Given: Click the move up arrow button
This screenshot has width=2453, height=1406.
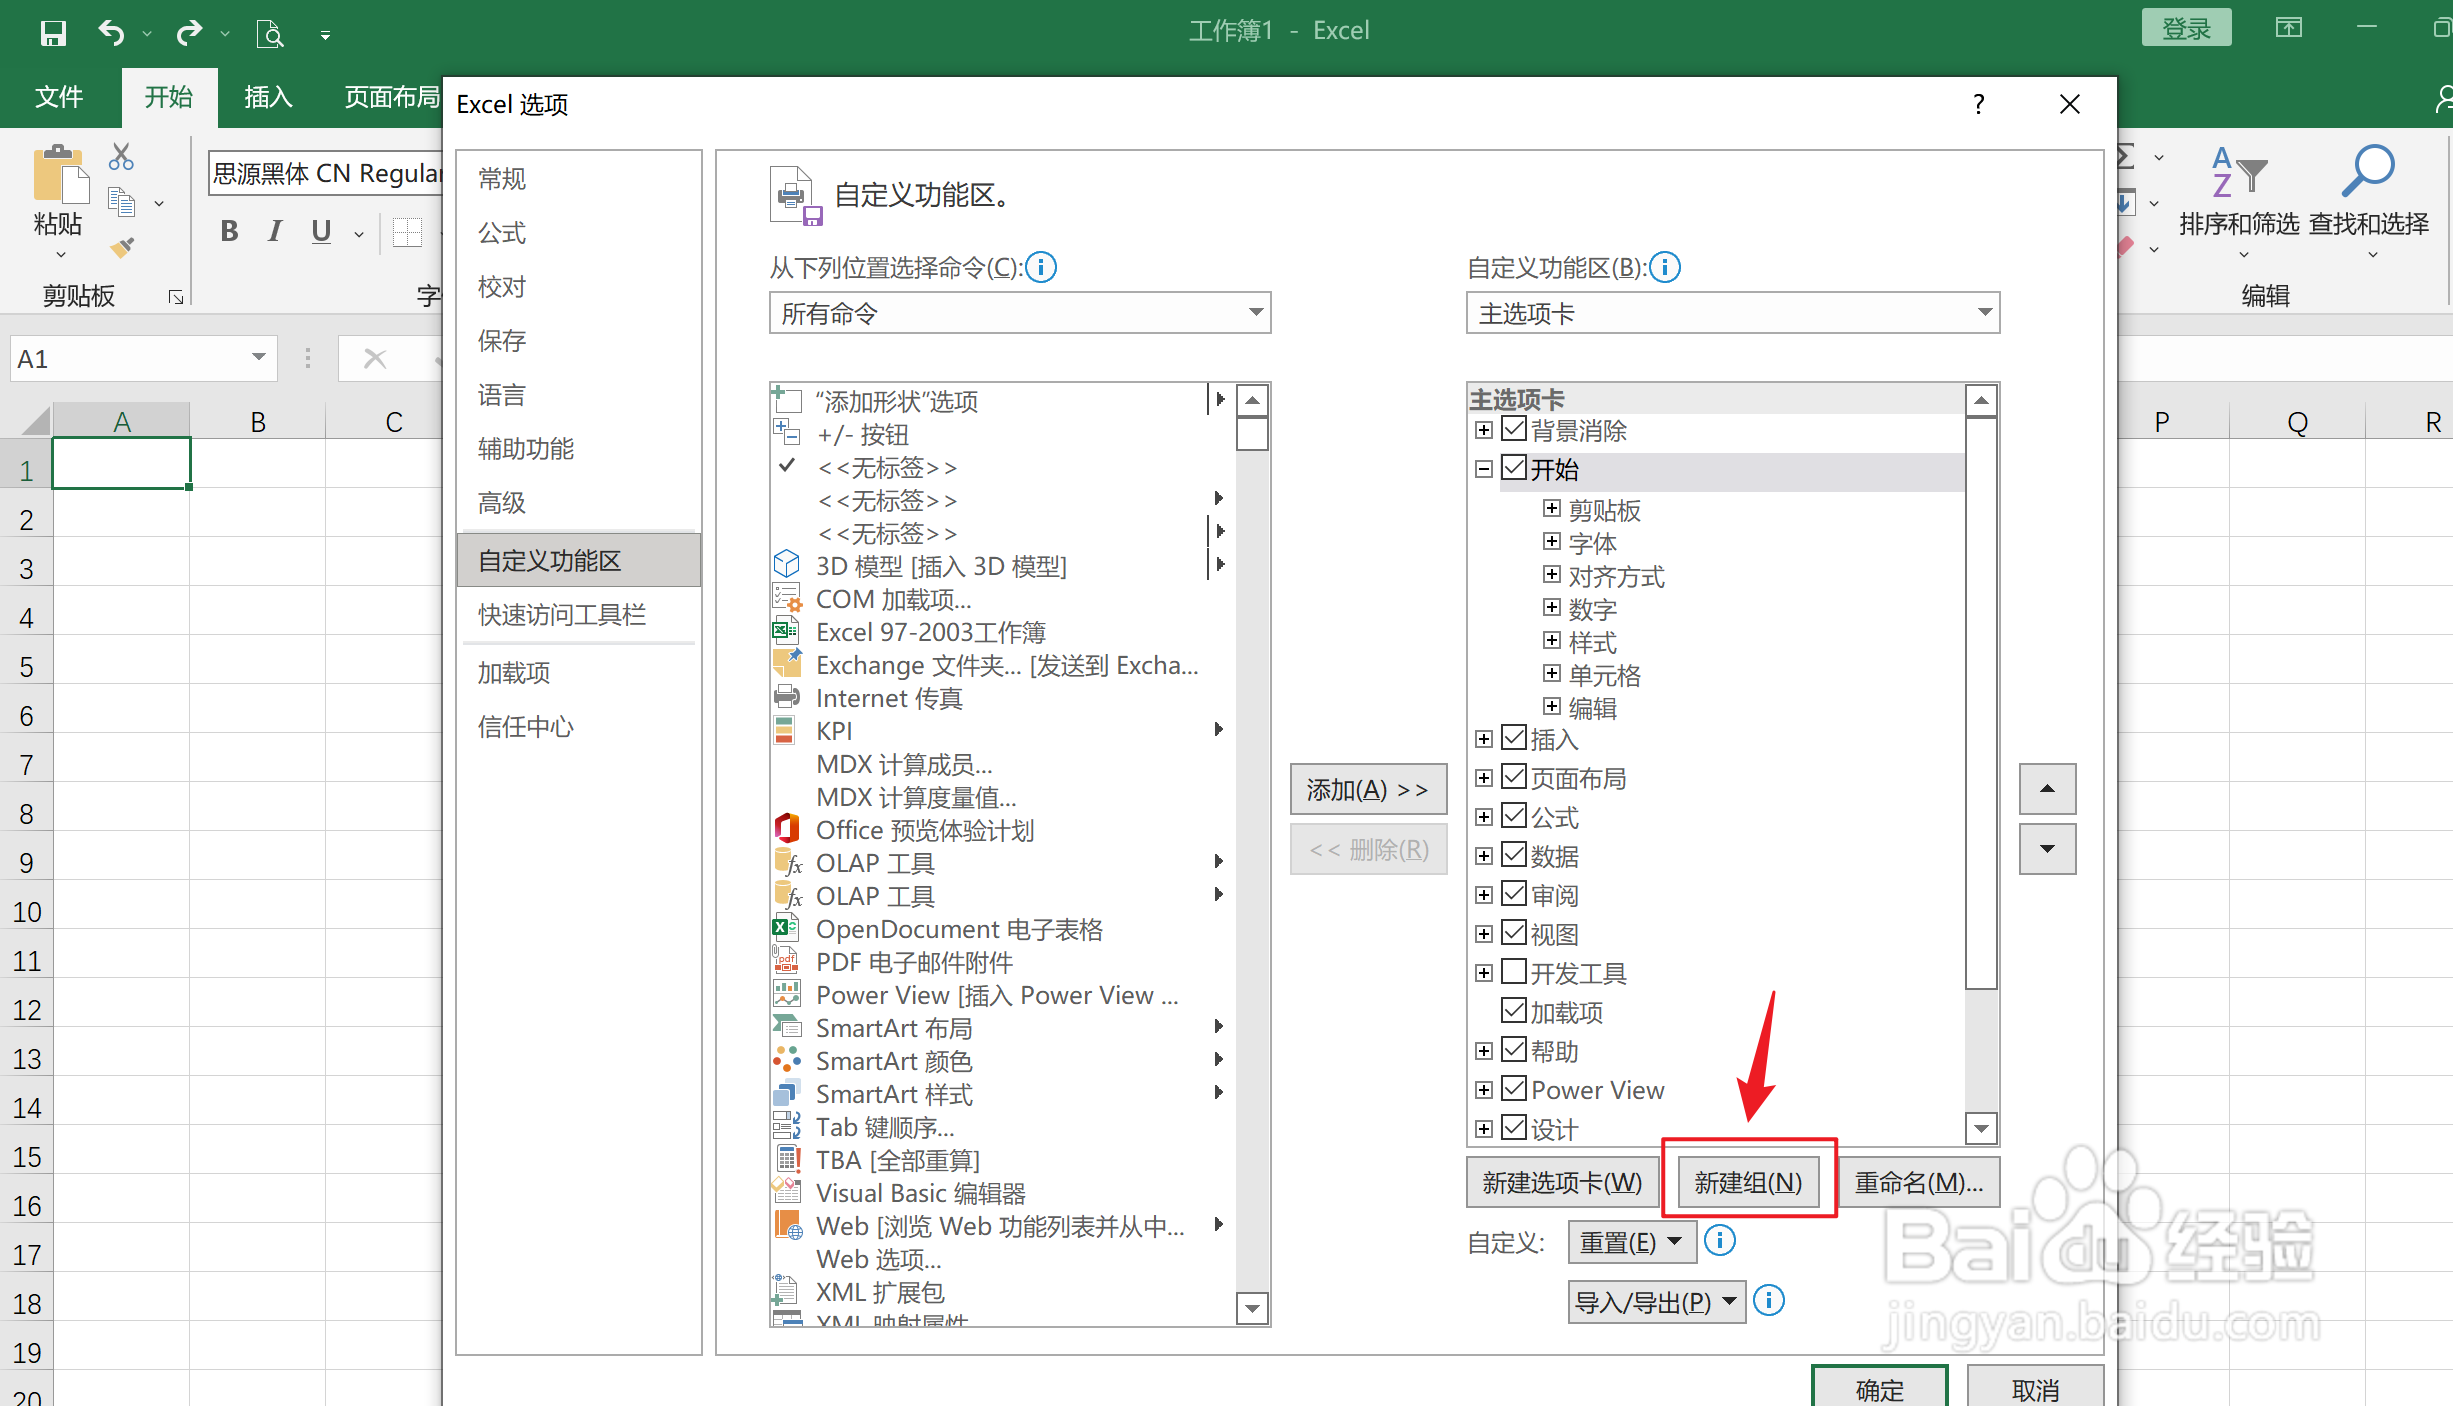Looking at the screenshot, I should click(2047, 789).
